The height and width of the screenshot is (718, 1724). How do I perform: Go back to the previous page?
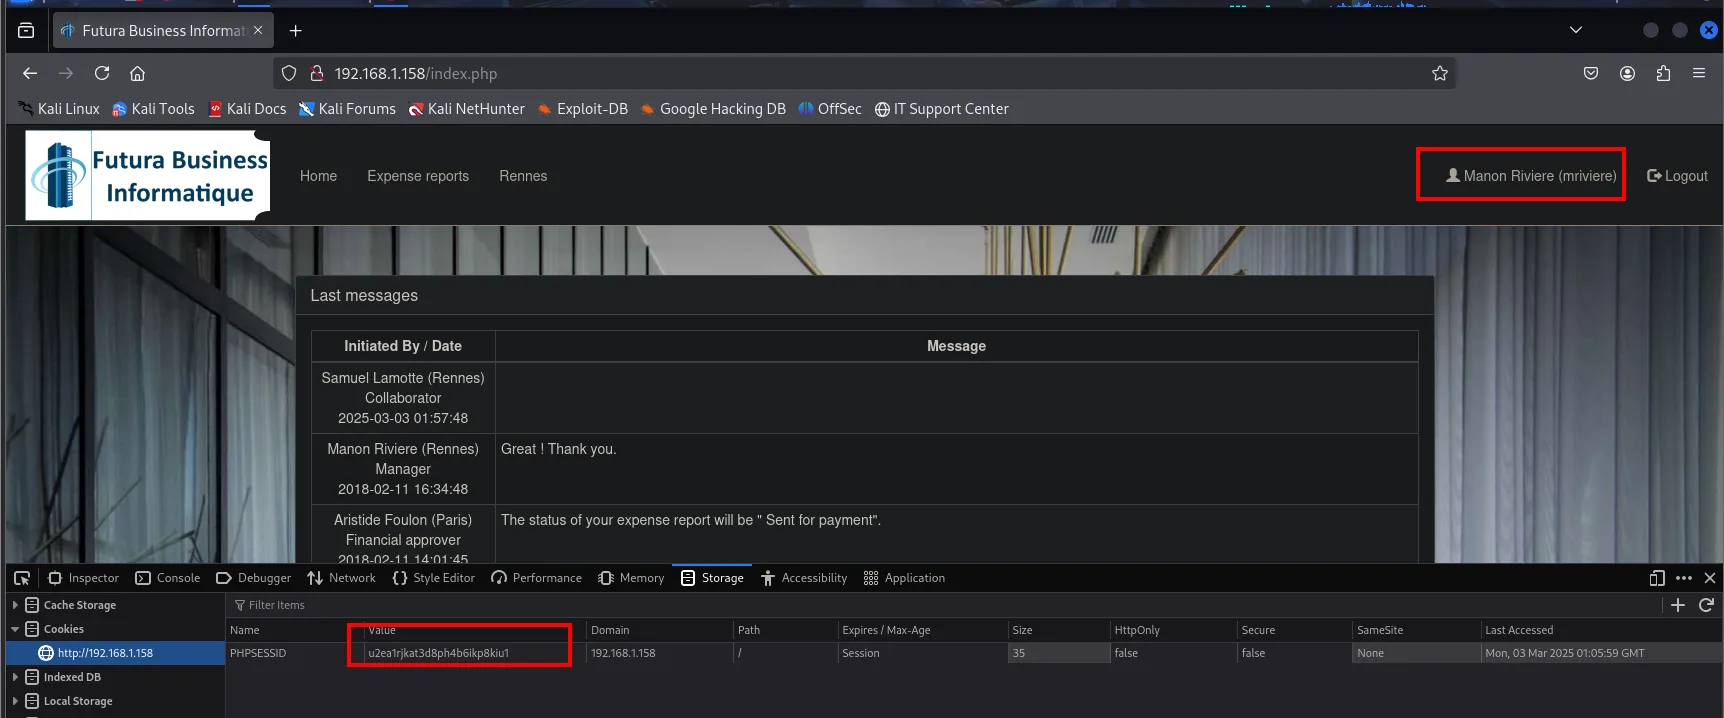coord(30,73)
